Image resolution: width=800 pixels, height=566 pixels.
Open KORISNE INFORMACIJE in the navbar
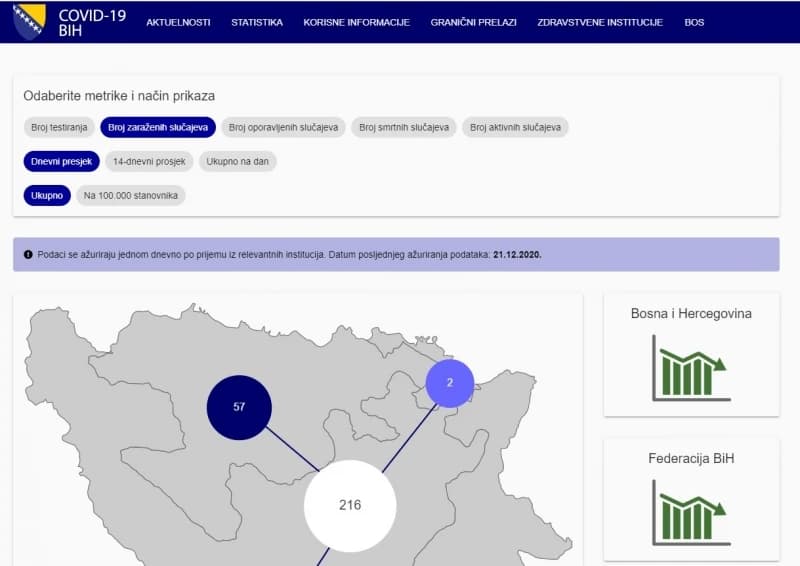[x=356, y=22]
